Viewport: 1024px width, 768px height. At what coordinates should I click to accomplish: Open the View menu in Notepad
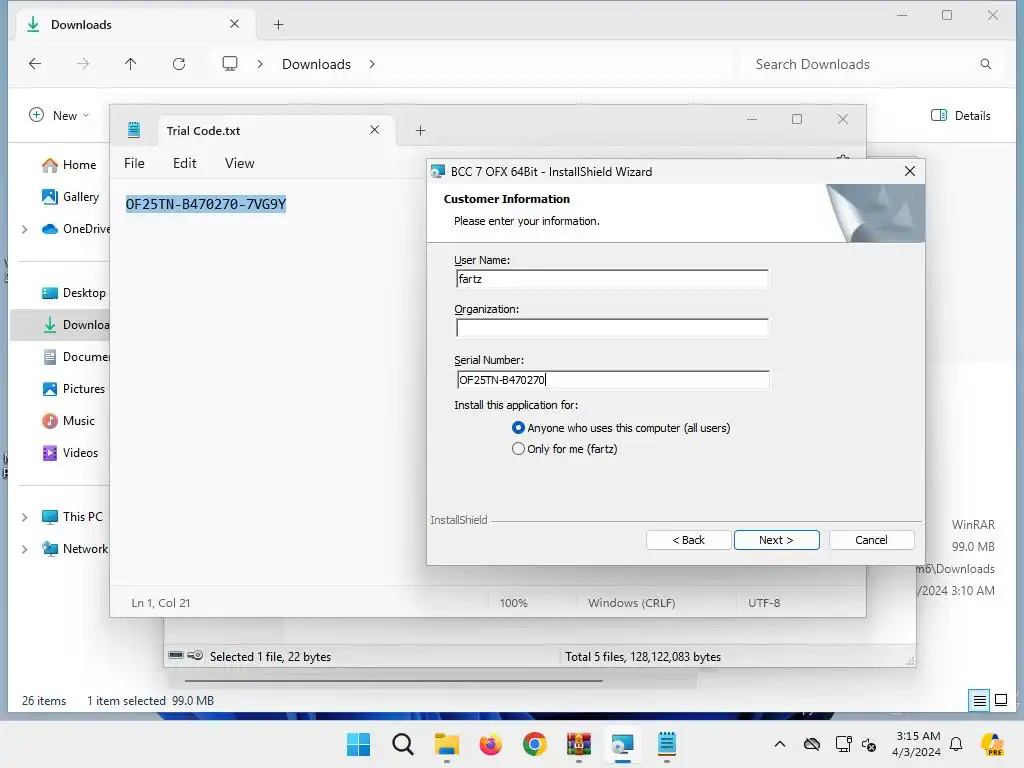[x=240, y=163]
